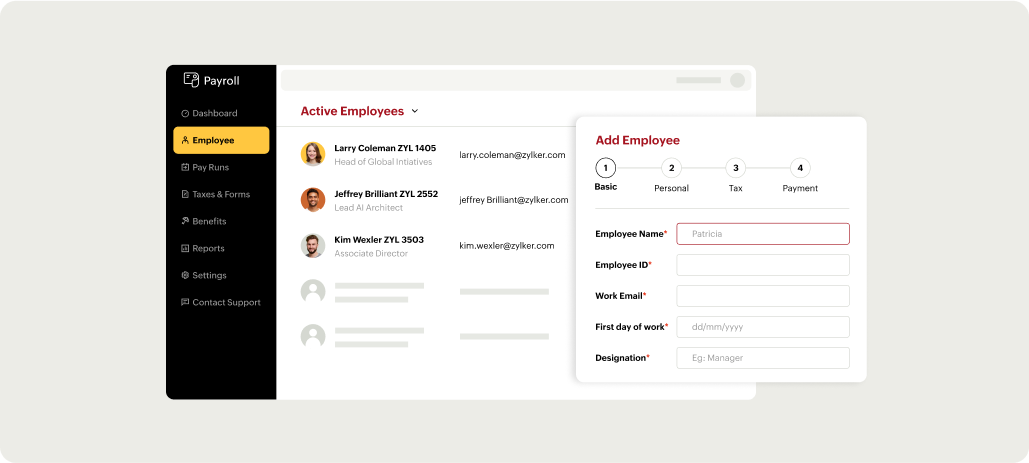
Task: Open Jeffrey Brilliant's avatar photo
Action: tap(313, 200)
